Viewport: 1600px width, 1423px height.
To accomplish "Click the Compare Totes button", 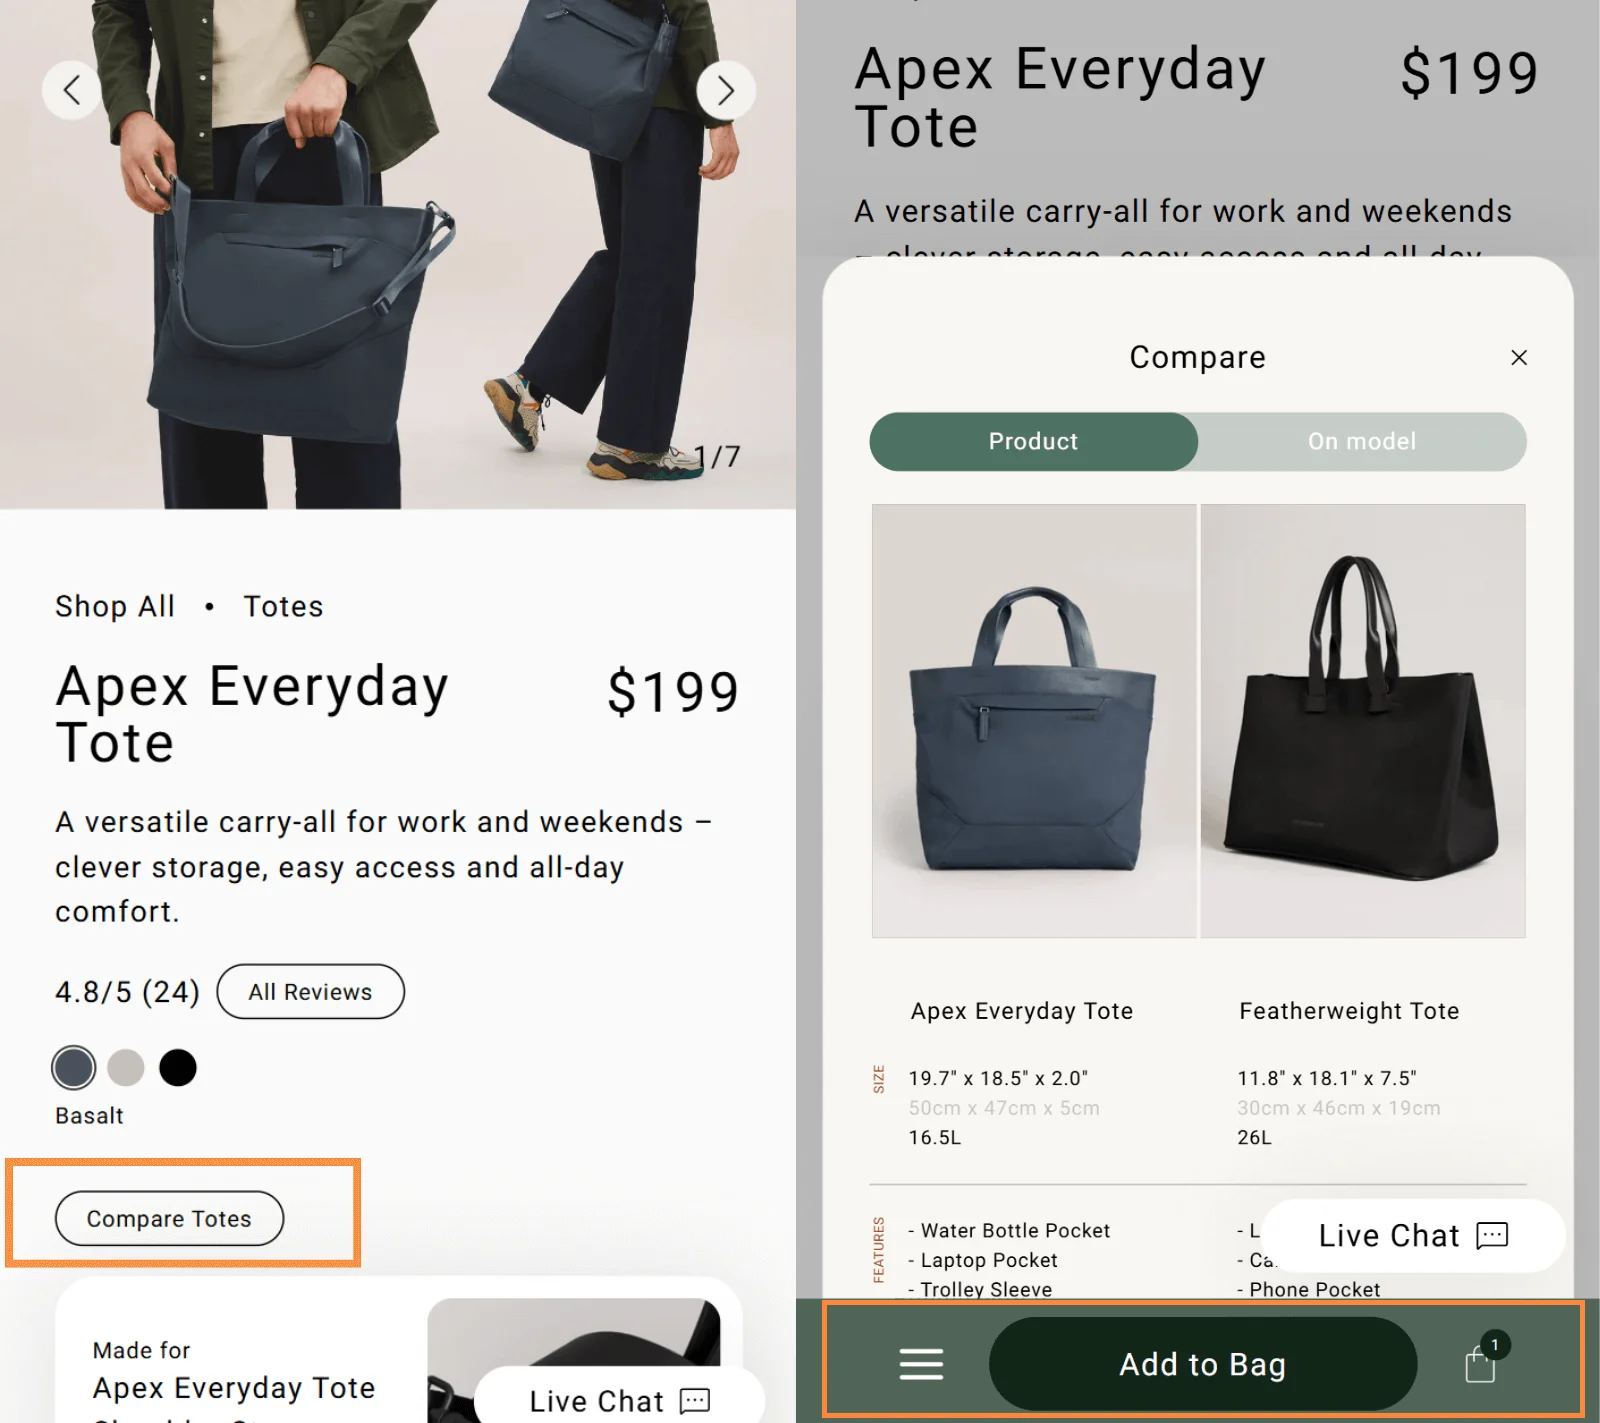I will (x=169, y=1219).
